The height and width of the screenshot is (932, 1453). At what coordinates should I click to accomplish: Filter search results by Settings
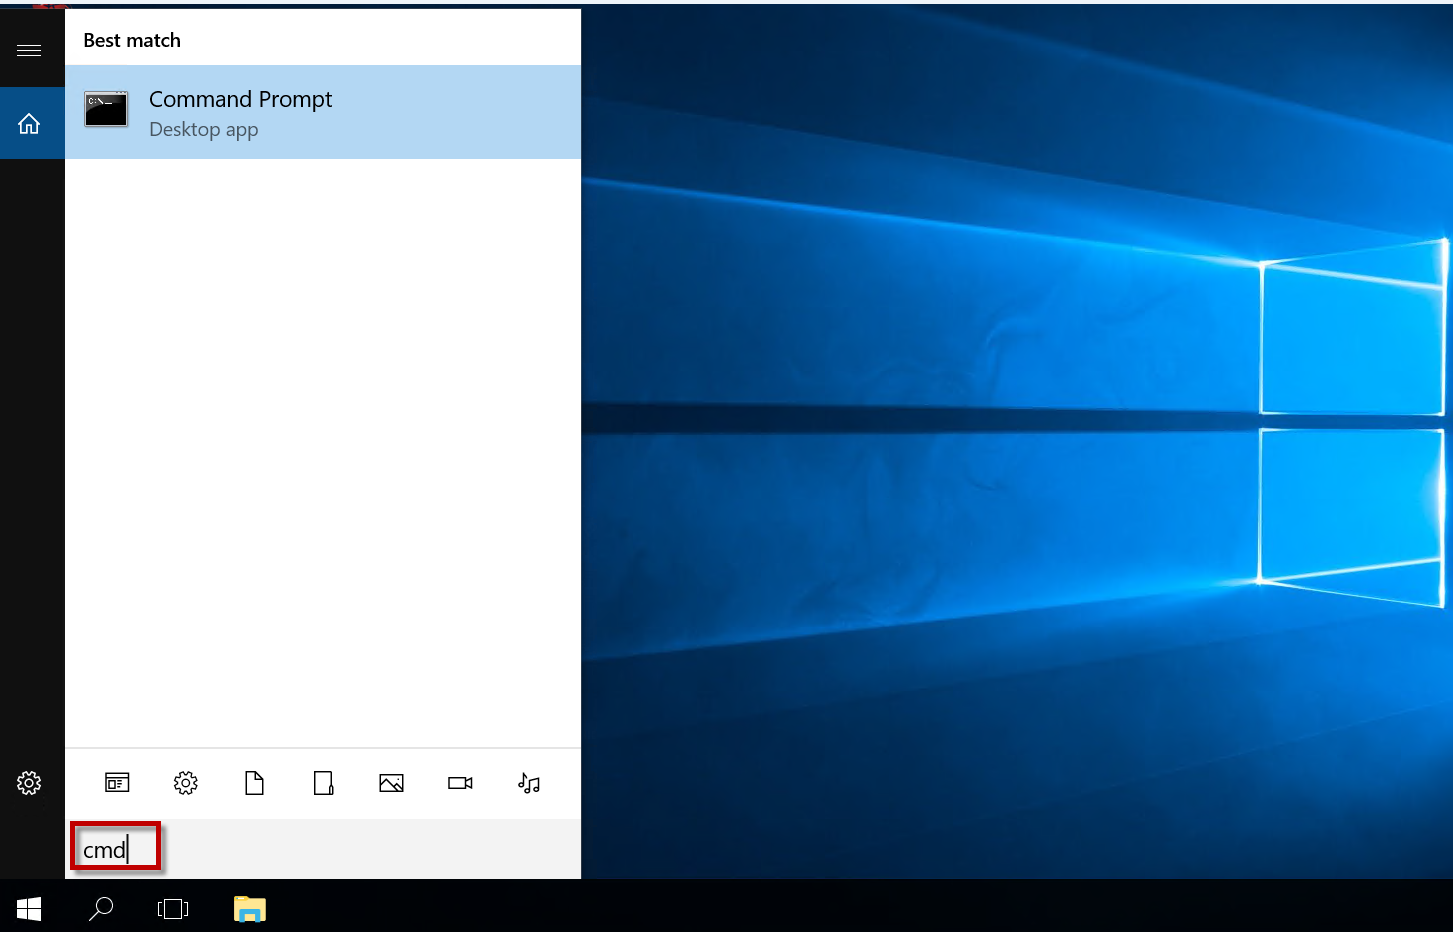point(186,783)
